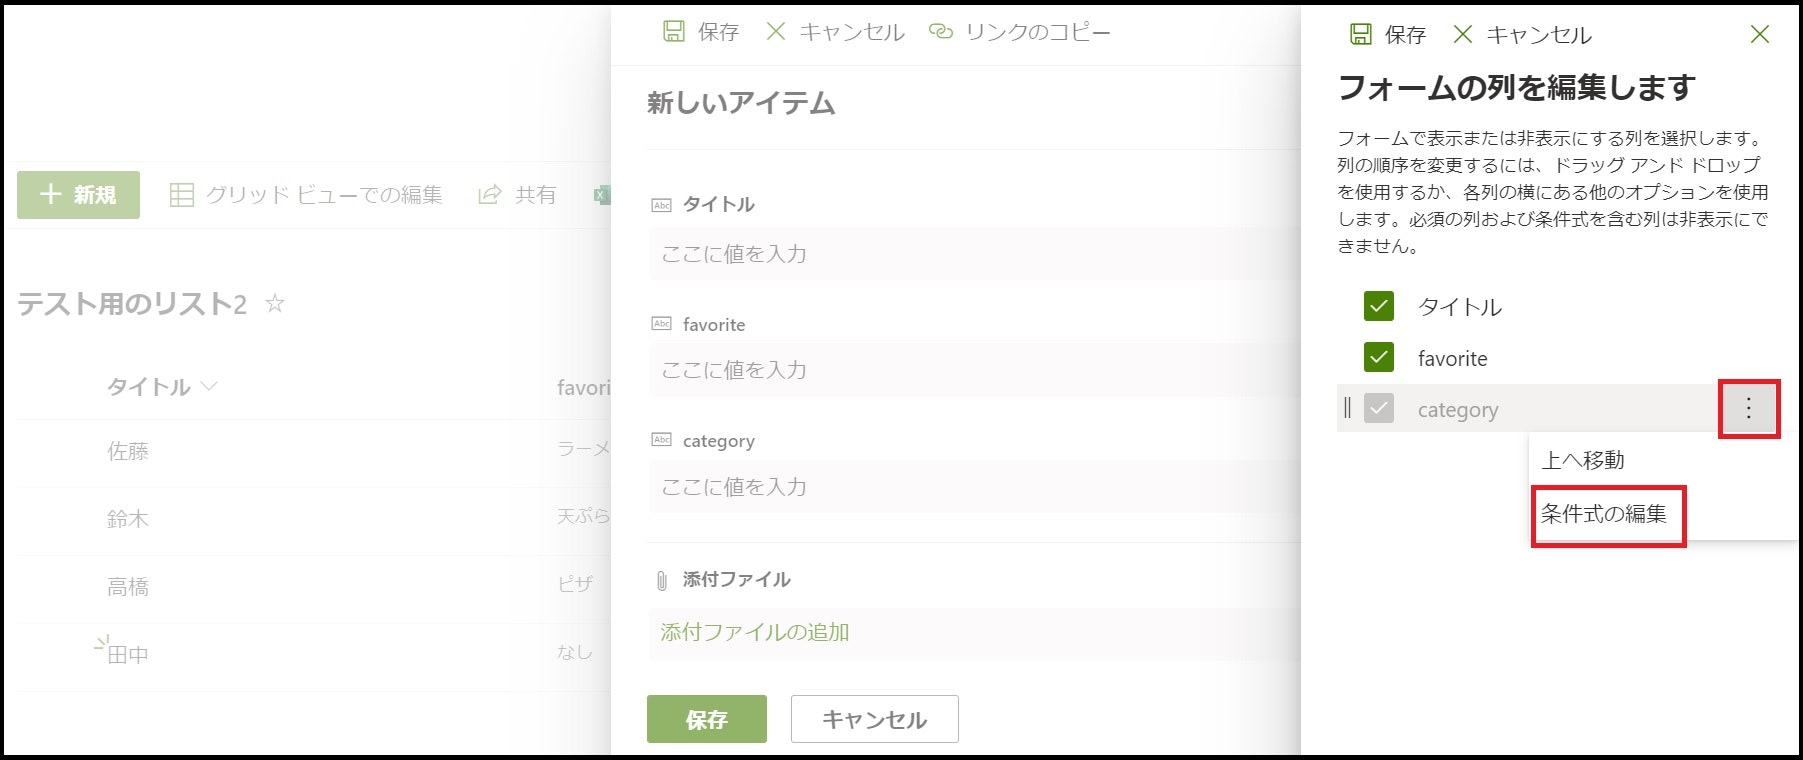Viewport: 1803px width, 760px height.
Task: Click the cancel X icon beside キャンセル in the column edit panel
Action: (x=1462, y=35)
